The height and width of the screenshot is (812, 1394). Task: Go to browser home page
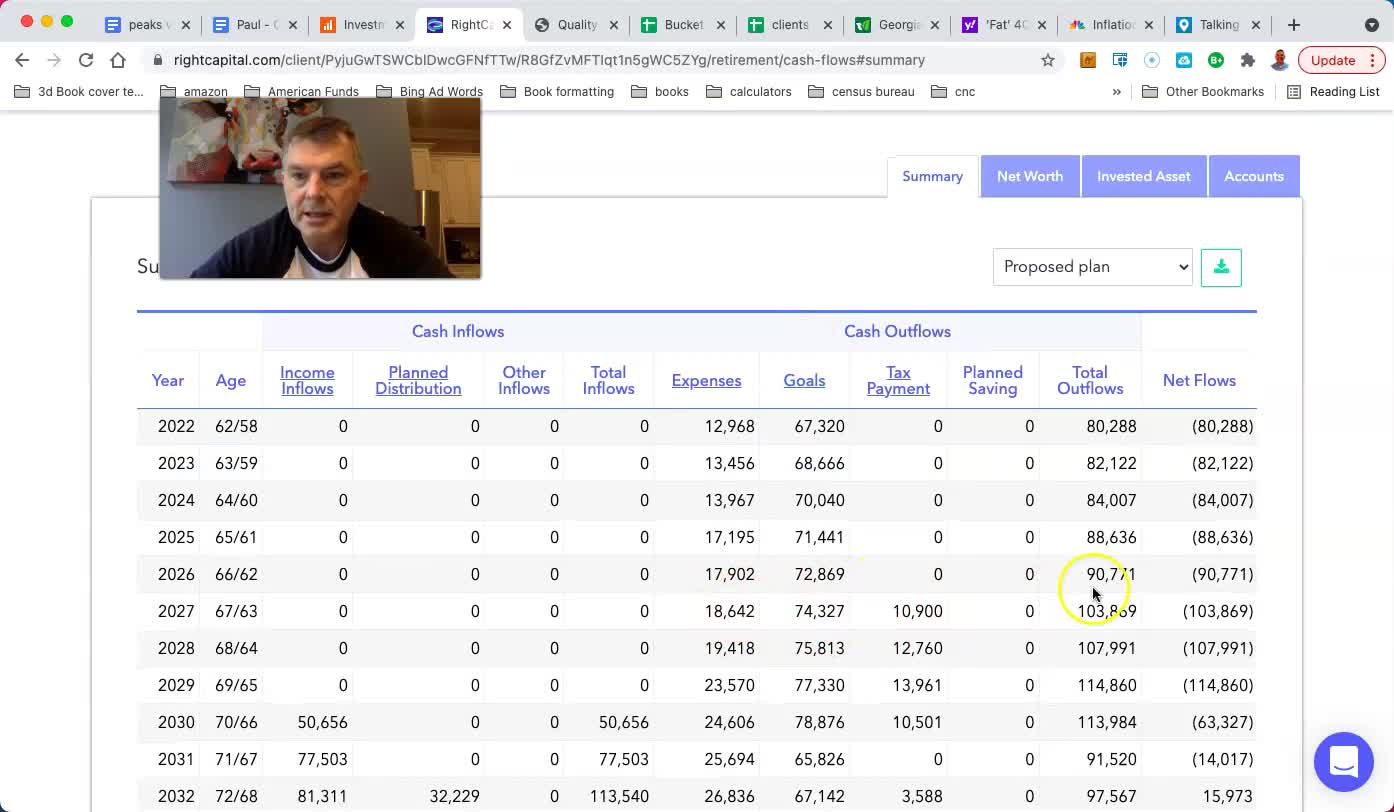point(118,60)
